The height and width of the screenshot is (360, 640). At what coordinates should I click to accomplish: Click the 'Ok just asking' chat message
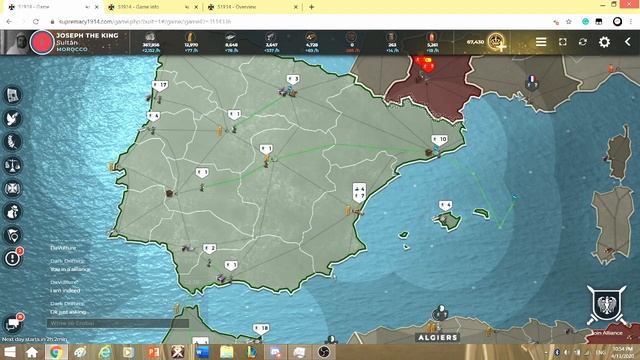point(68,312)
